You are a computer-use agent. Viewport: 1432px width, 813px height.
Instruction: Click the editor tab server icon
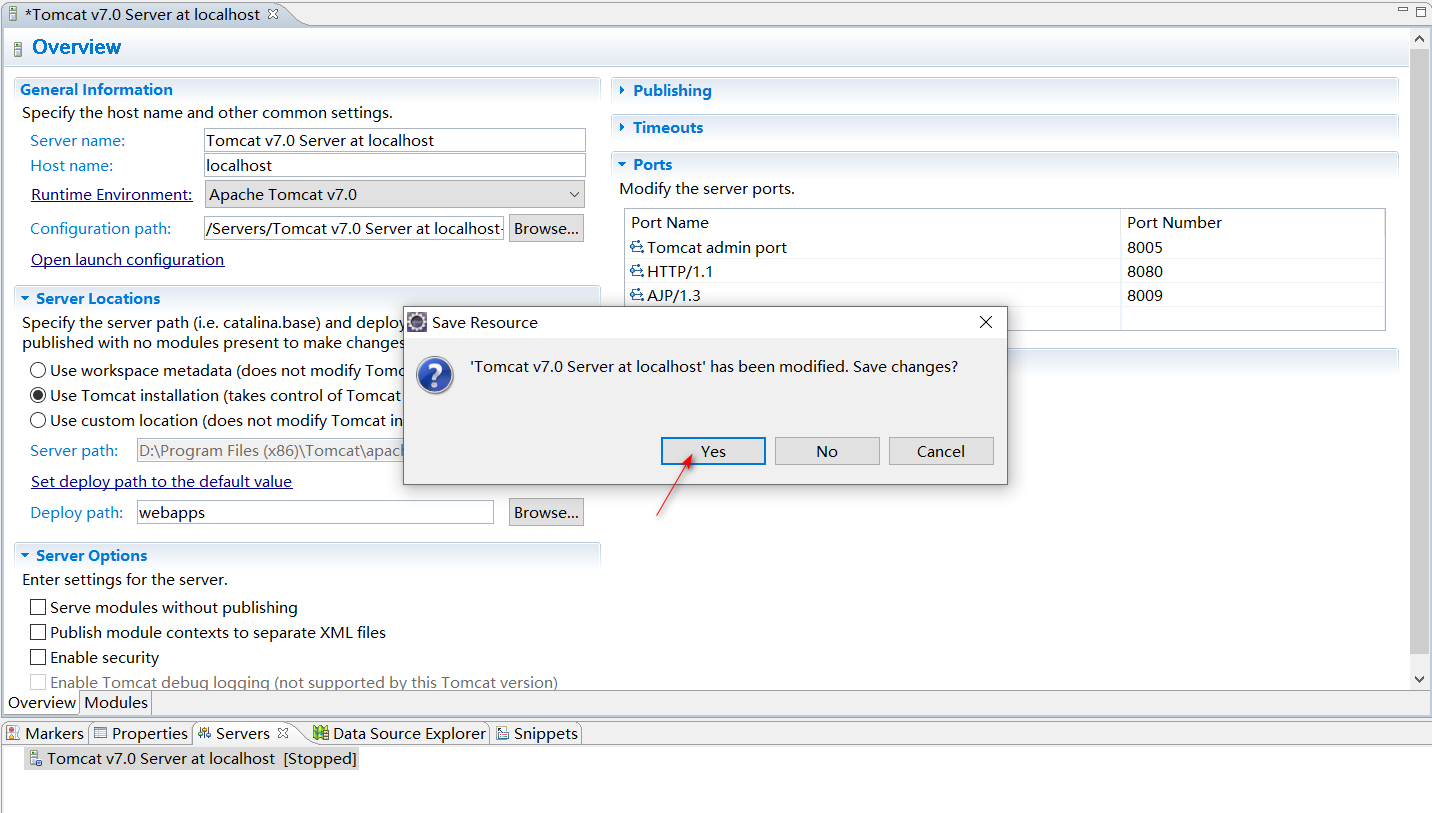pos(12,14)
